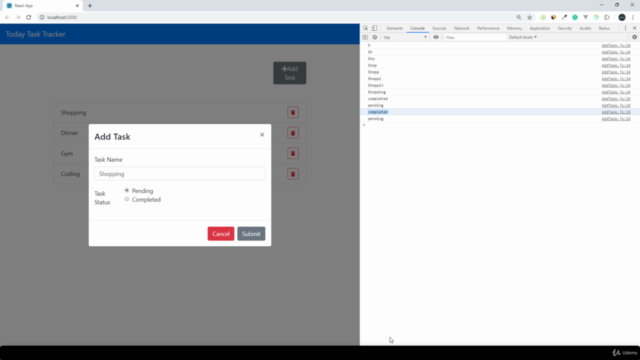Image resolution: width=640 pixels, height=360 pixels.
Task: Activate the DevTools inspect element tool
Action: (x=365, y=28)
